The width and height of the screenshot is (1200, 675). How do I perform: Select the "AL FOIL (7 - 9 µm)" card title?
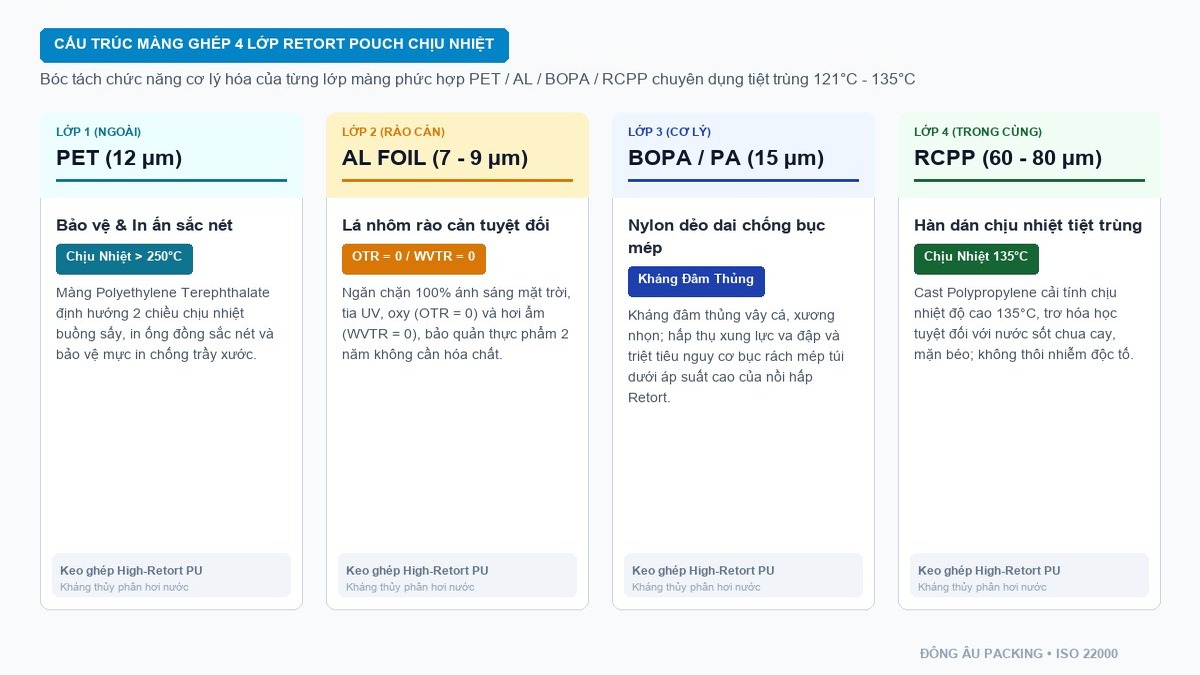coord(435,158)
